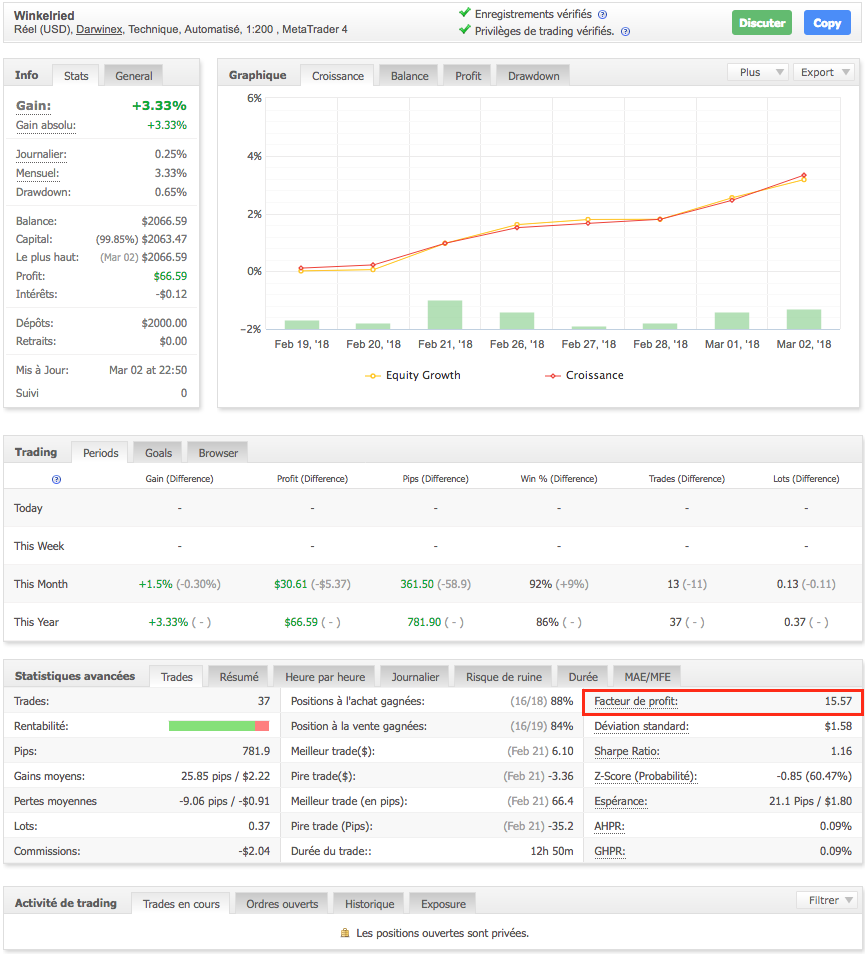Viewport: 865px width, 954px height.
Task: Open the Darwinex broker link
Action: click(99, 29)
